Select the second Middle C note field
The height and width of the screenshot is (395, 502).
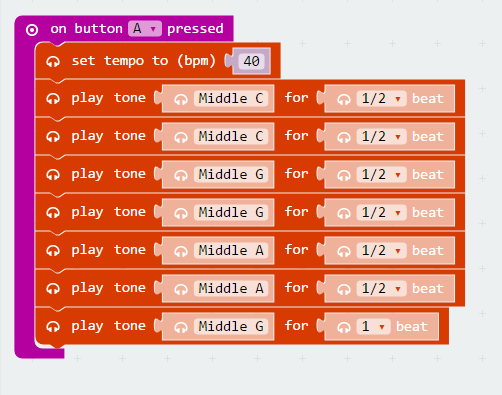coord(231,137)
